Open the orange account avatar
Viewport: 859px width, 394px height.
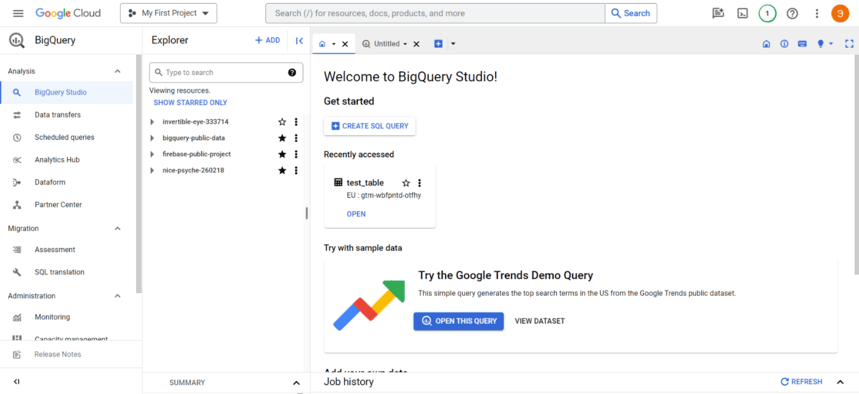840,14
